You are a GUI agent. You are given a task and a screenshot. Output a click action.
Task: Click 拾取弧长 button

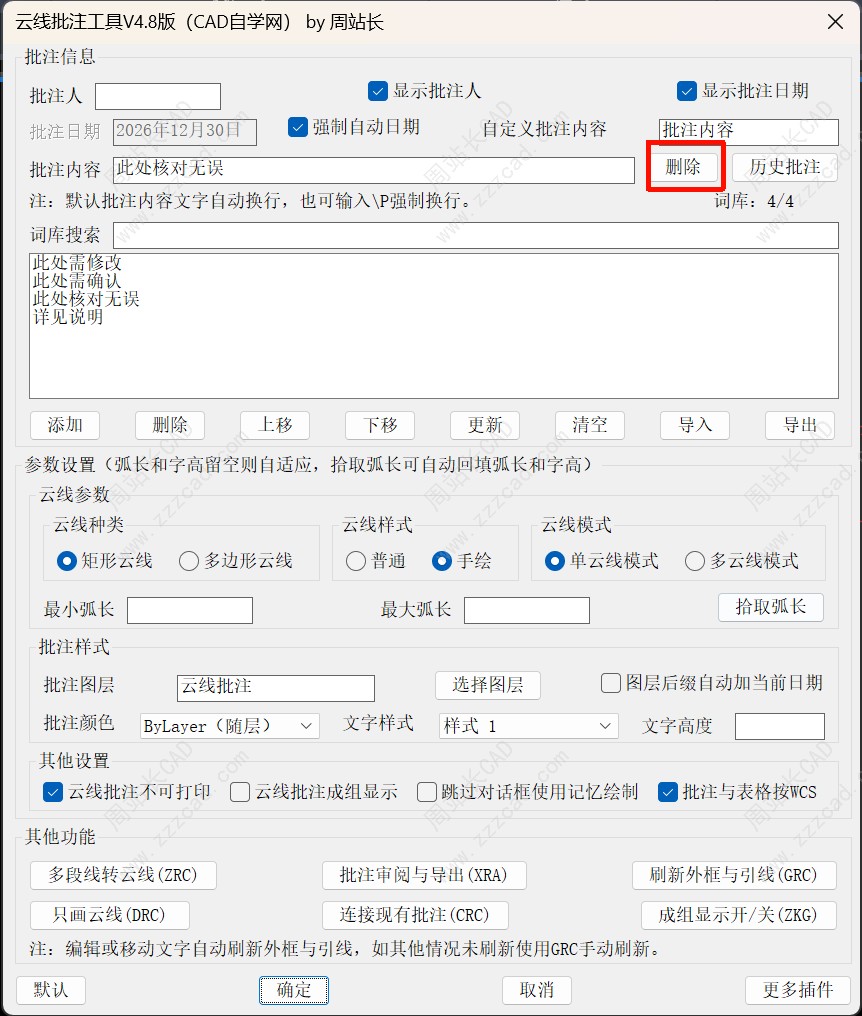771,607
